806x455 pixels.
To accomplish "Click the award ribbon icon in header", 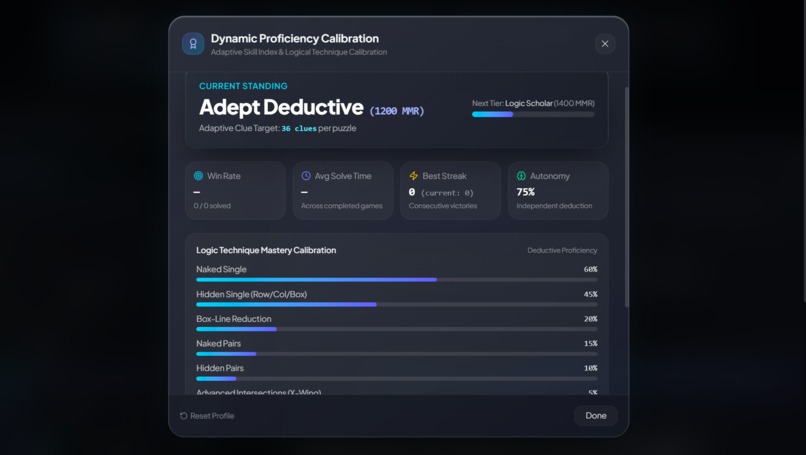I will tap(193, 44).
